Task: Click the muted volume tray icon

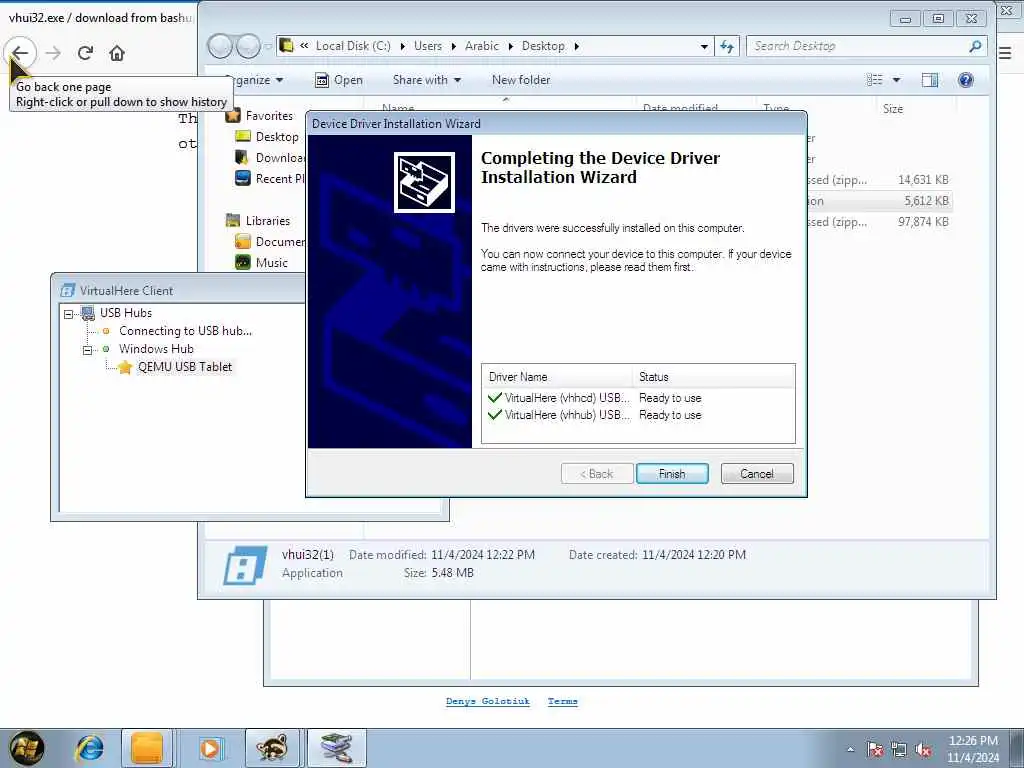Action: [923, 750]
